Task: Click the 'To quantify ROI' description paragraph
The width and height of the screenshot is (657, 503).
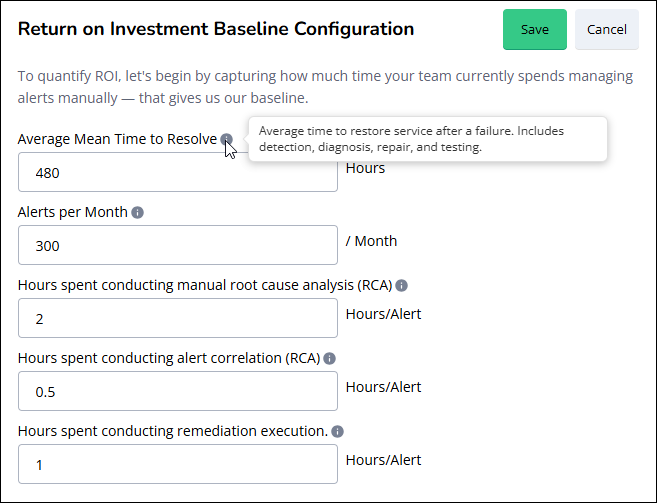Action: pos(325,87)
